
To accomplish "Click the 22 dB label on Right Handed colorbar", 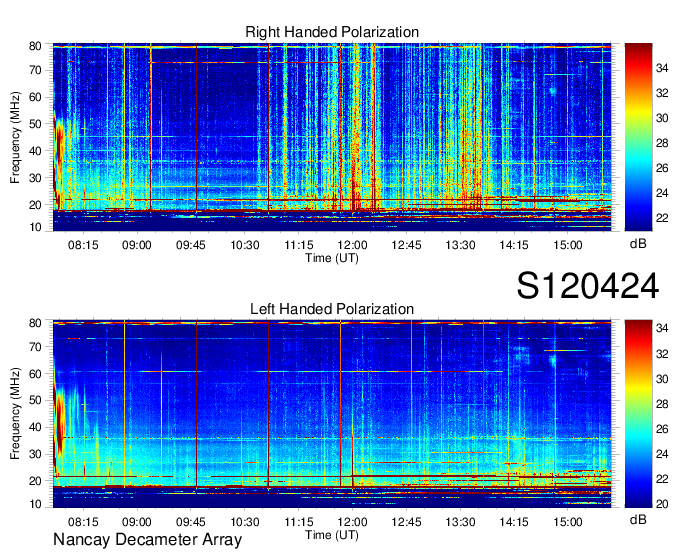I will pos(662,218).
